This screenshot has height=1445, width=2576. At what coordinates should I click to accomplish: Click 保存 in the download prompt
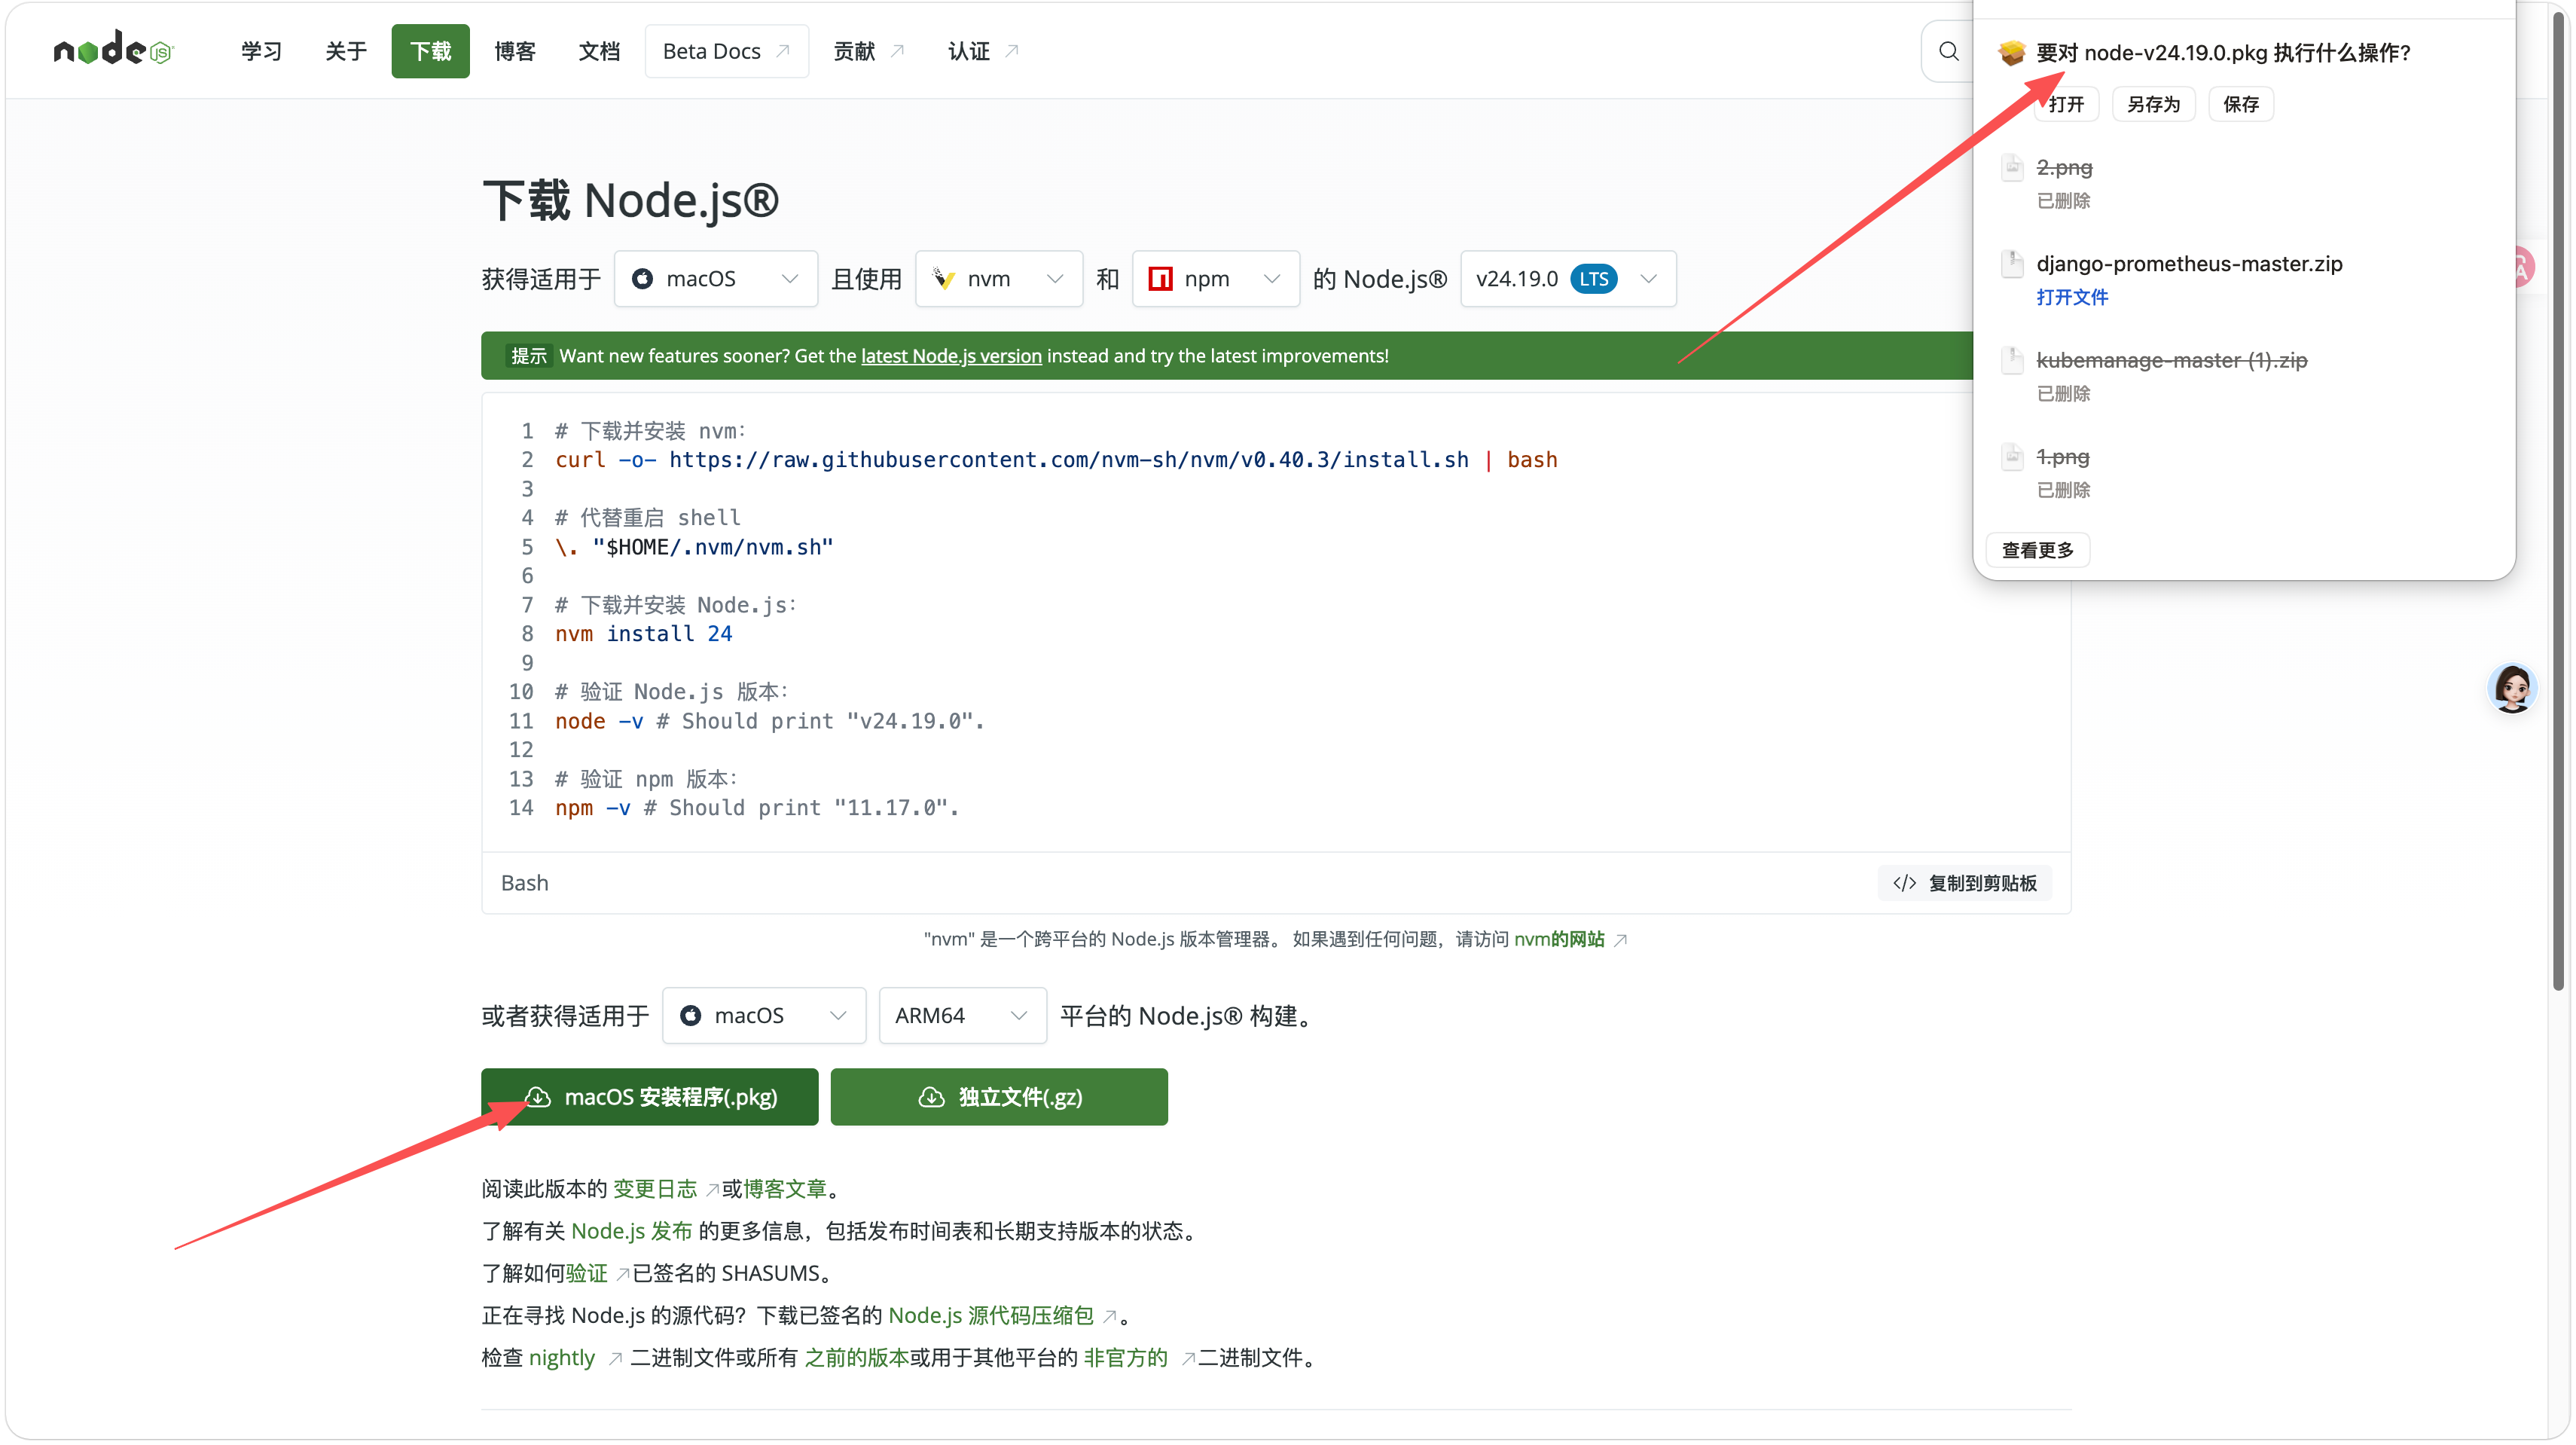click(2241, 104)
